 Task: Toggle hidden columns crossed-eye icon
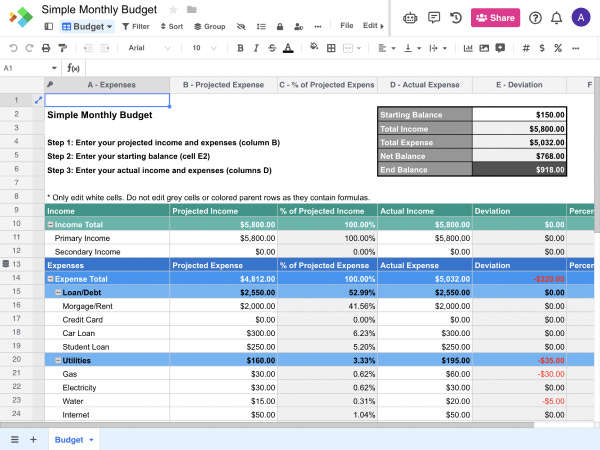(x=241, y=26)
